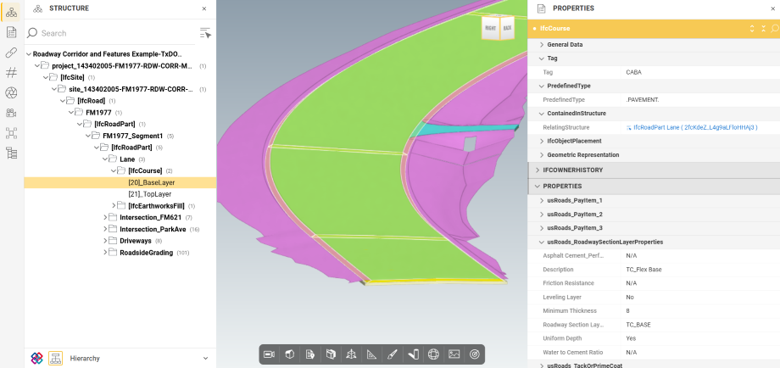Click the view cube RIGHT face
This screenshot has width=780, height=368.
click(x=489, y=29)
